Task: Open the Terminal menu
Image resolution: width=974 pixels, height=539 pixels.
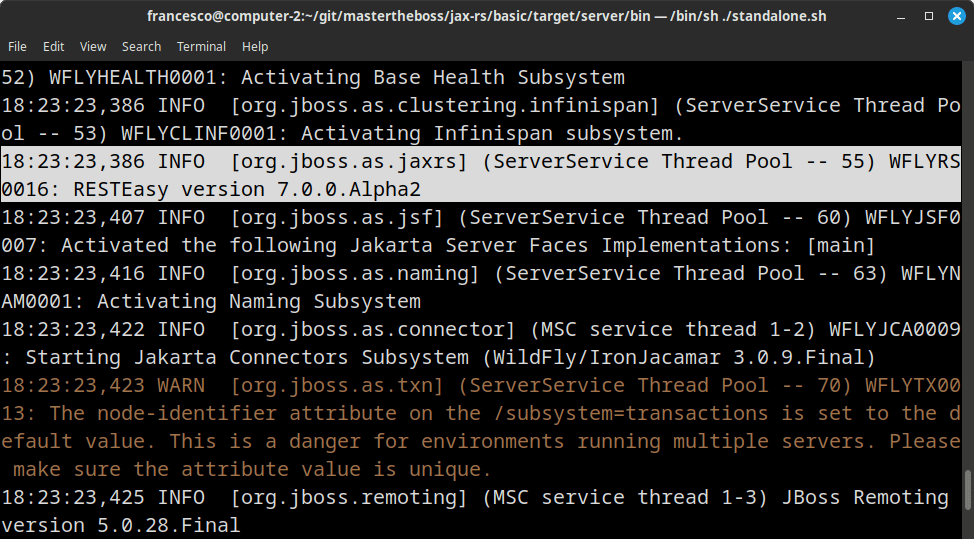Action: point(201,47)
